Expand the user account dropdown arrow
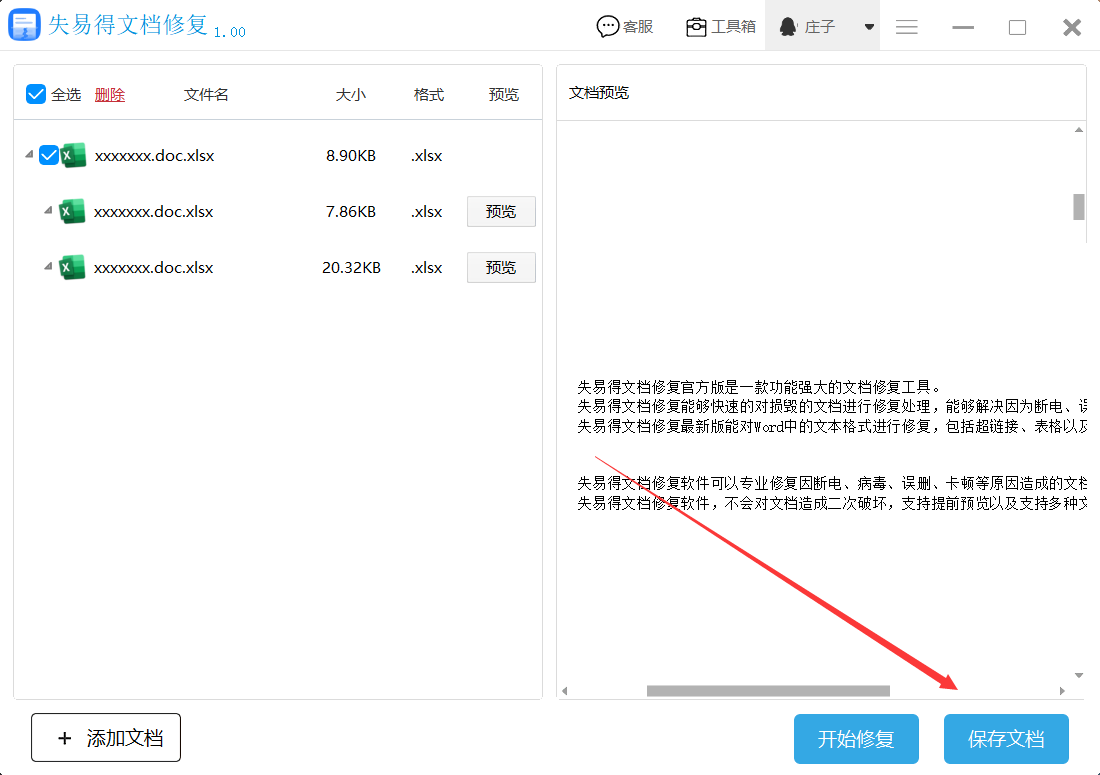The height and width of the screenshot is (775, 1100). click(x=869, y=27)
